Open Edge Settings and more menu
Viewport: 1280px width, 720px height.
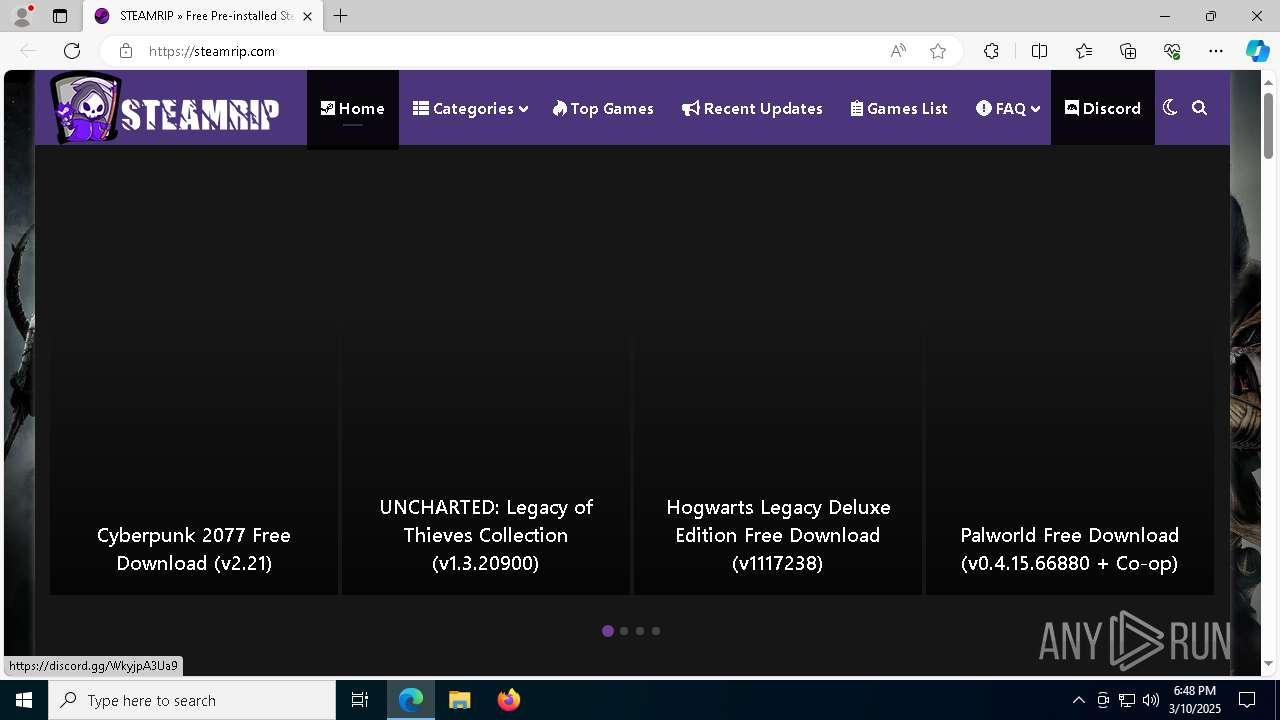(x=1216, y=51)
